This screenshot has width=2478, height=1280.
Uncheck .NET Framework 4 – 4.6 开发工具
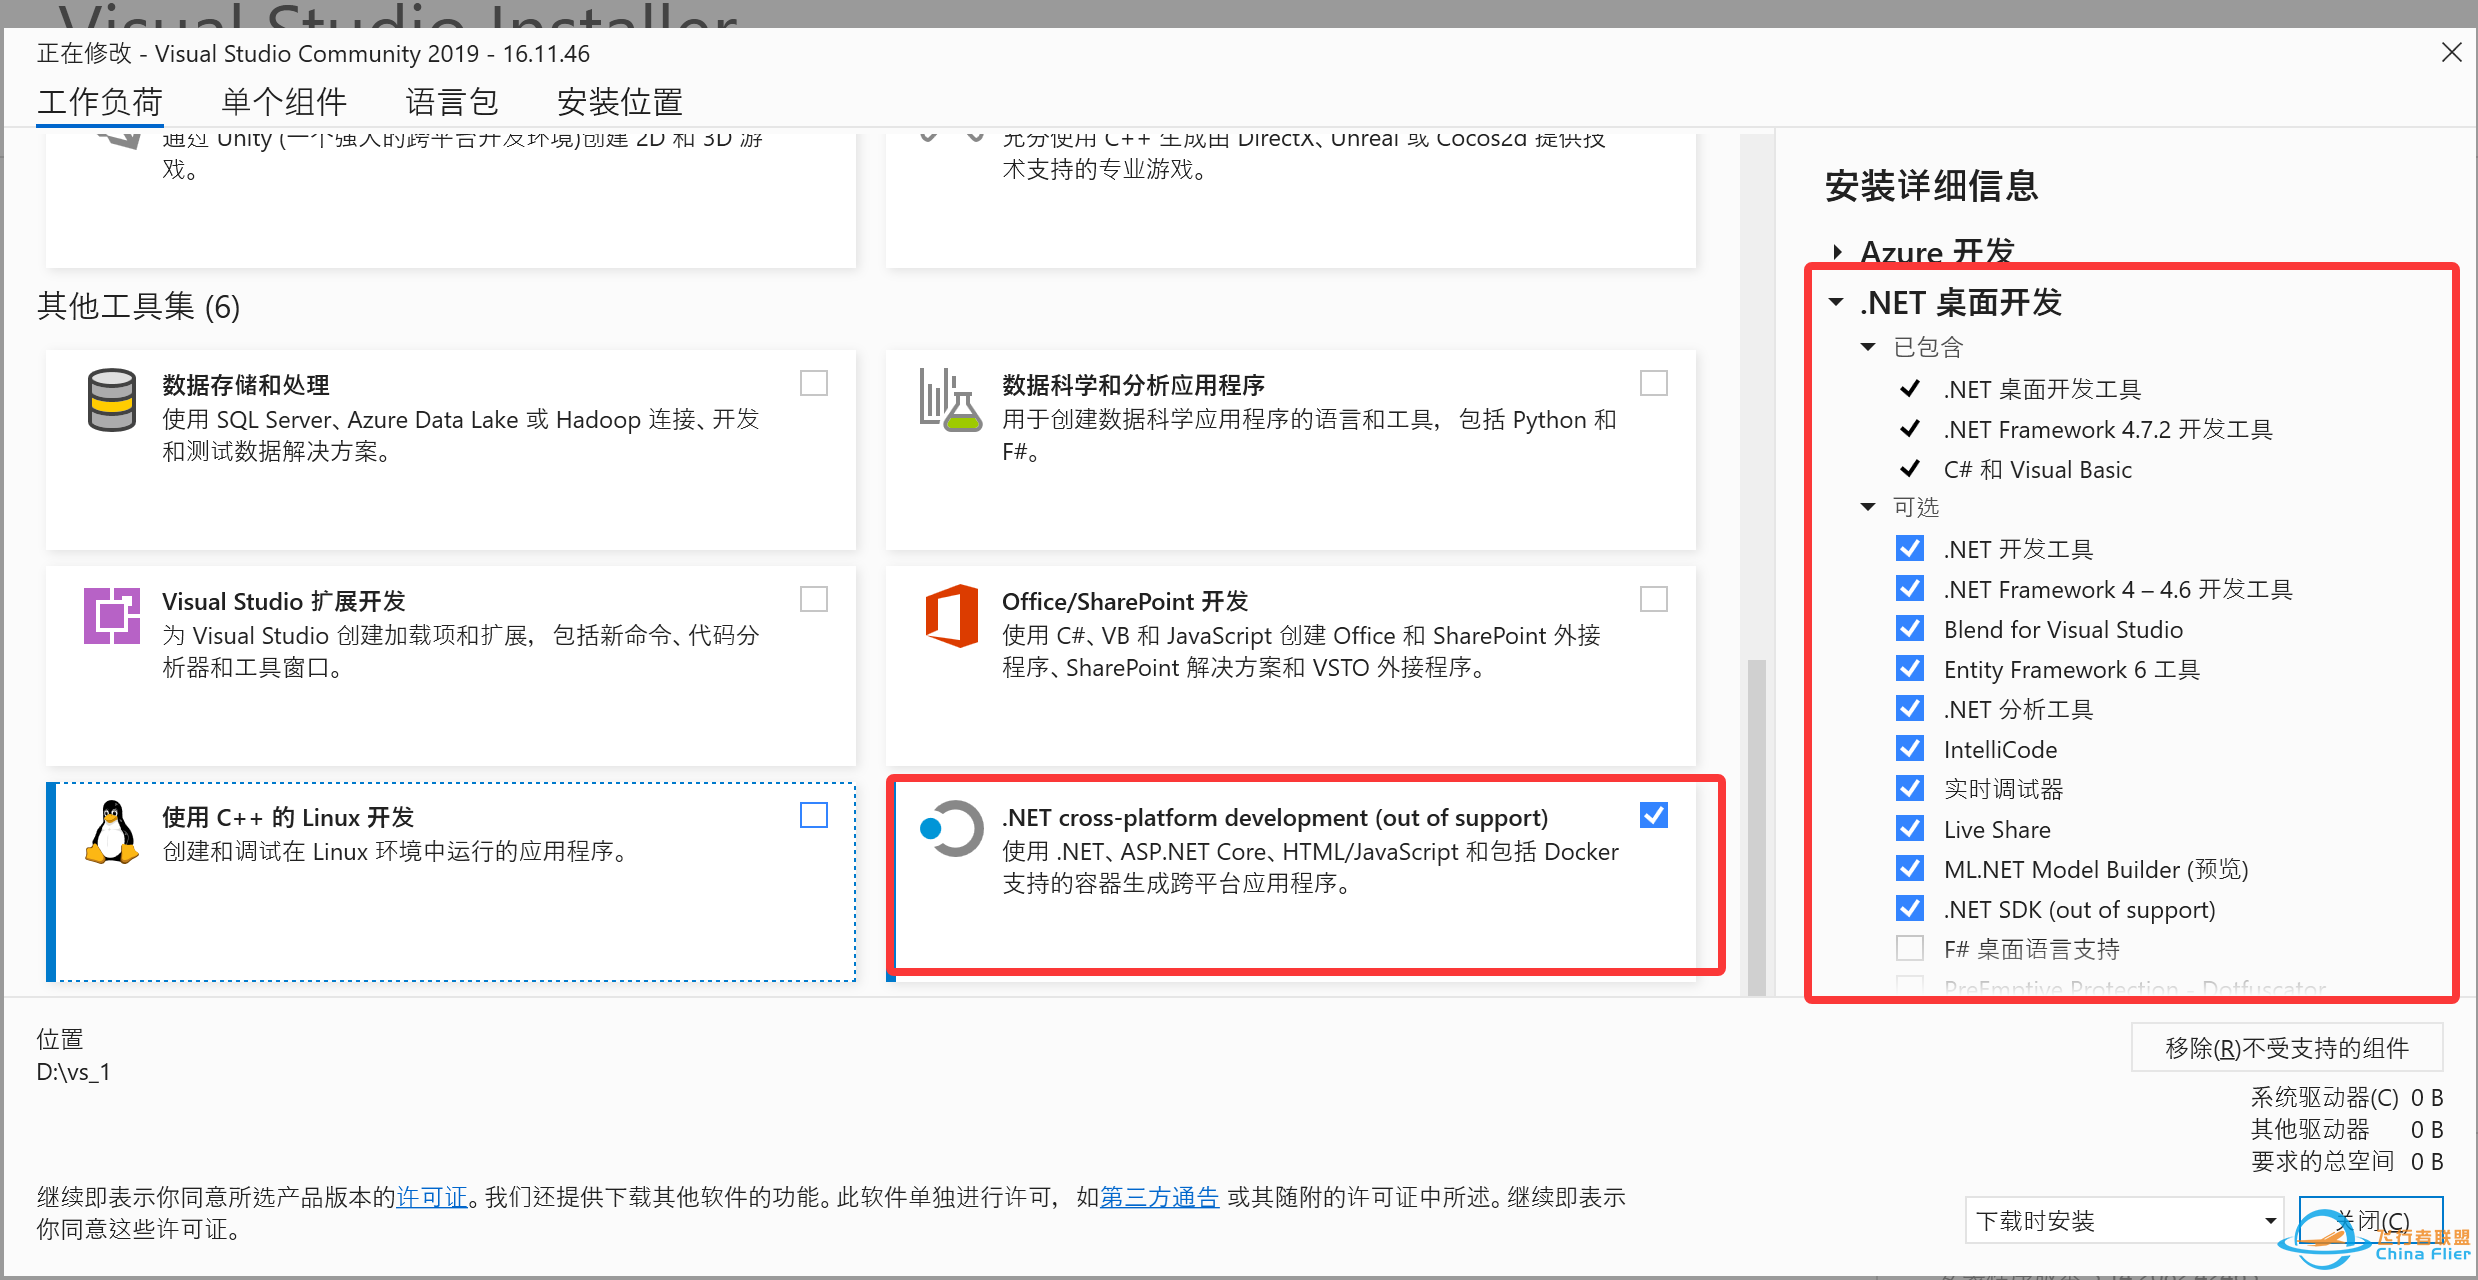click(1910, 588)
